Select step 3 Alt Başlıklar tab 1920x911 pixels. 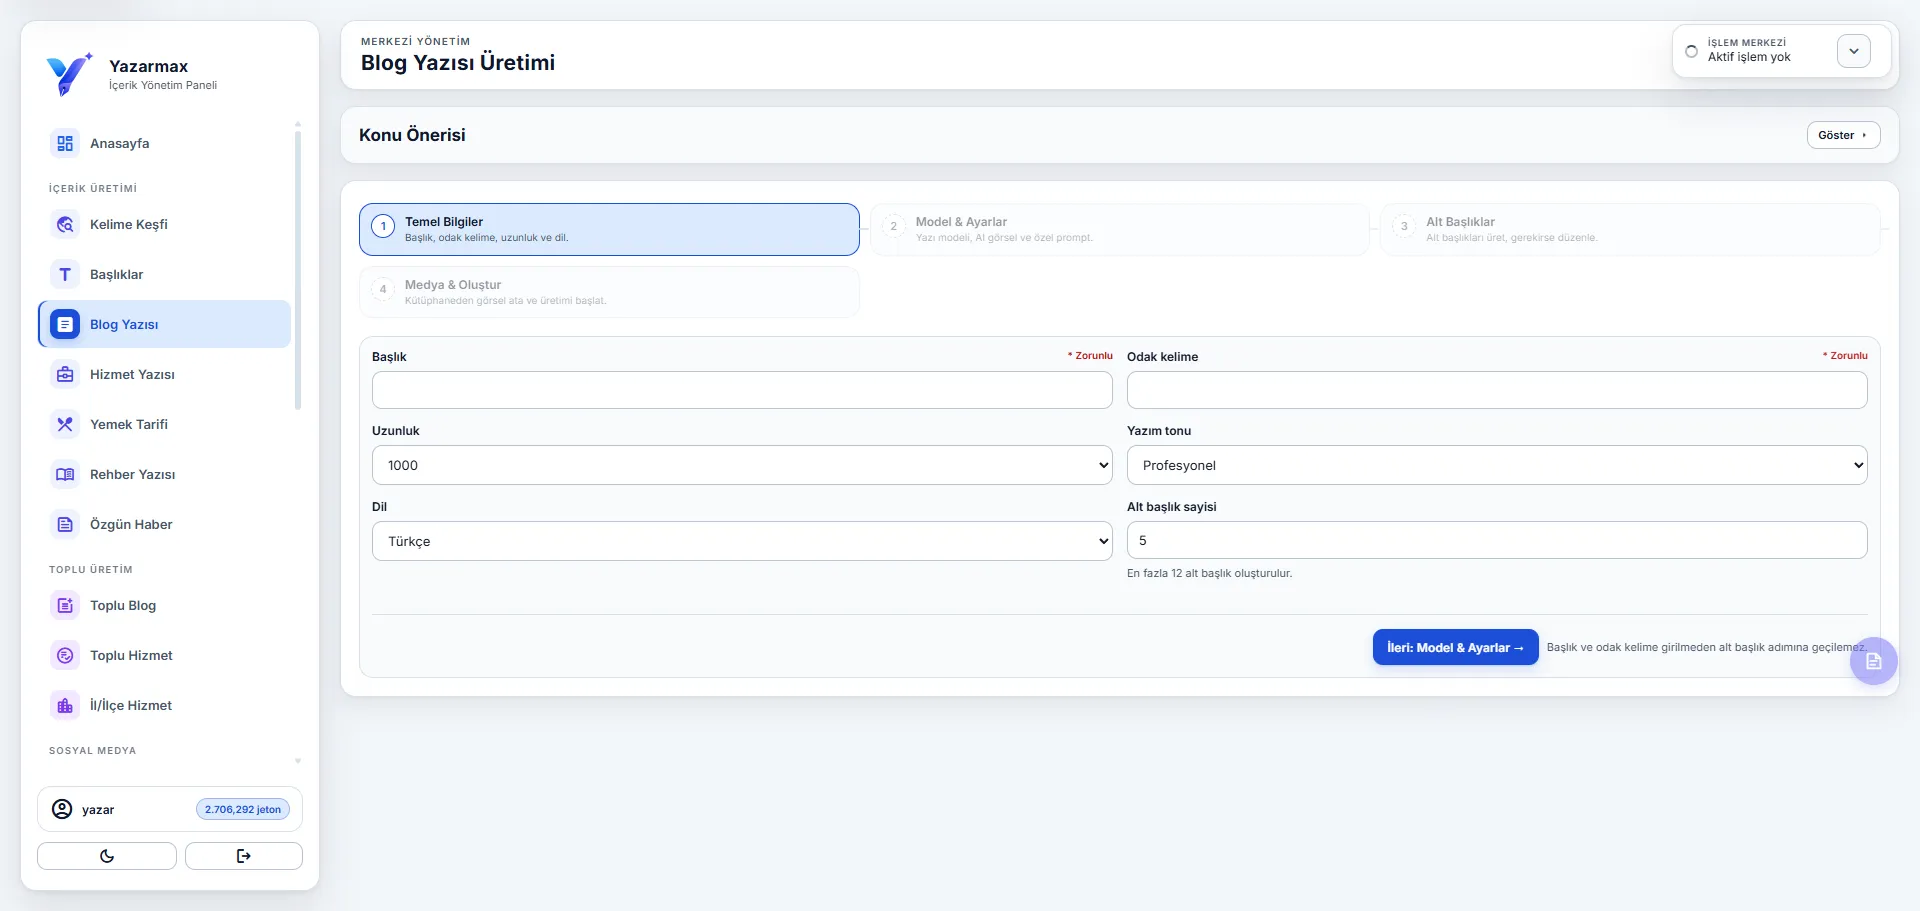[x=1630, y=229]
